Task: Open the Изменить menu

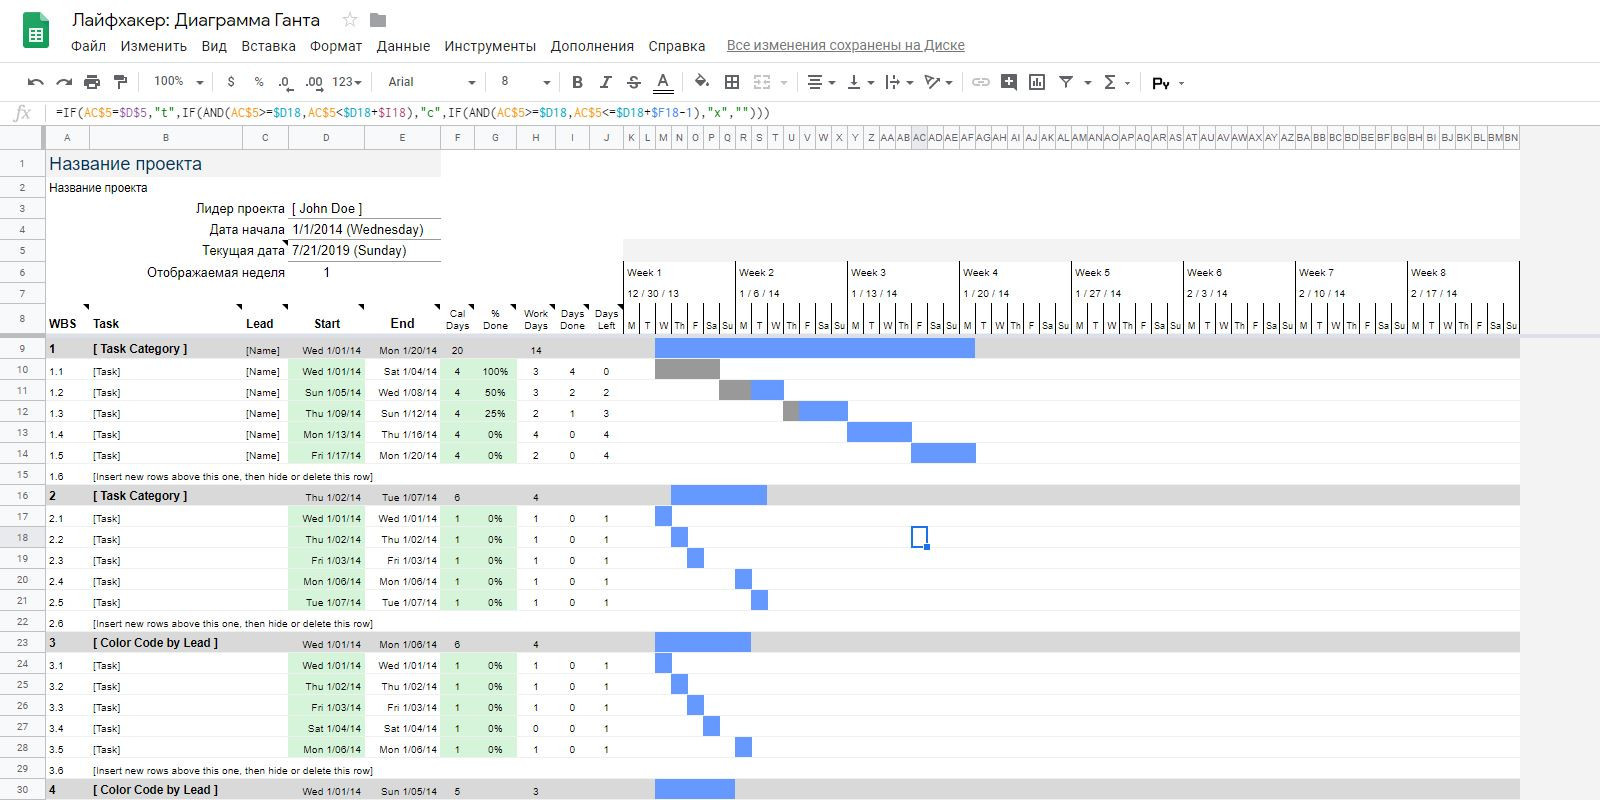Action: (154, 46)
